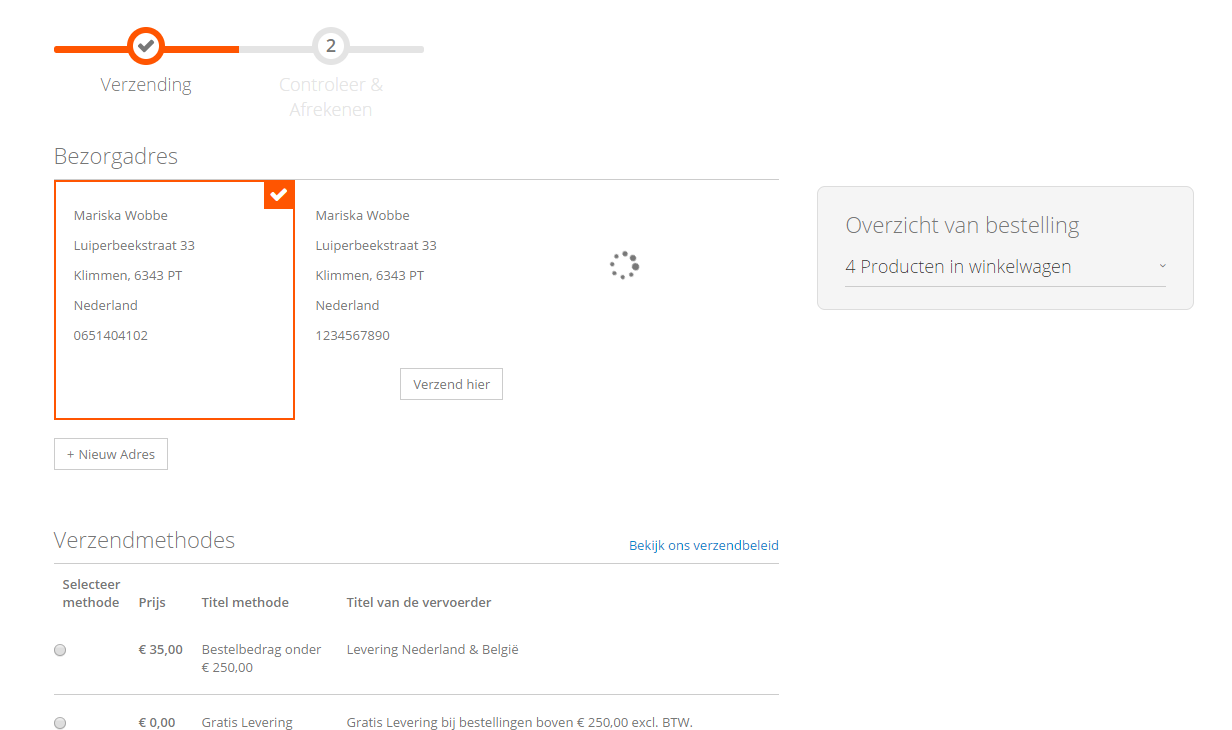This screenshot has width=1232, height=730.
Task: Click the Verzending step label
Action: [x=146, y=85]
